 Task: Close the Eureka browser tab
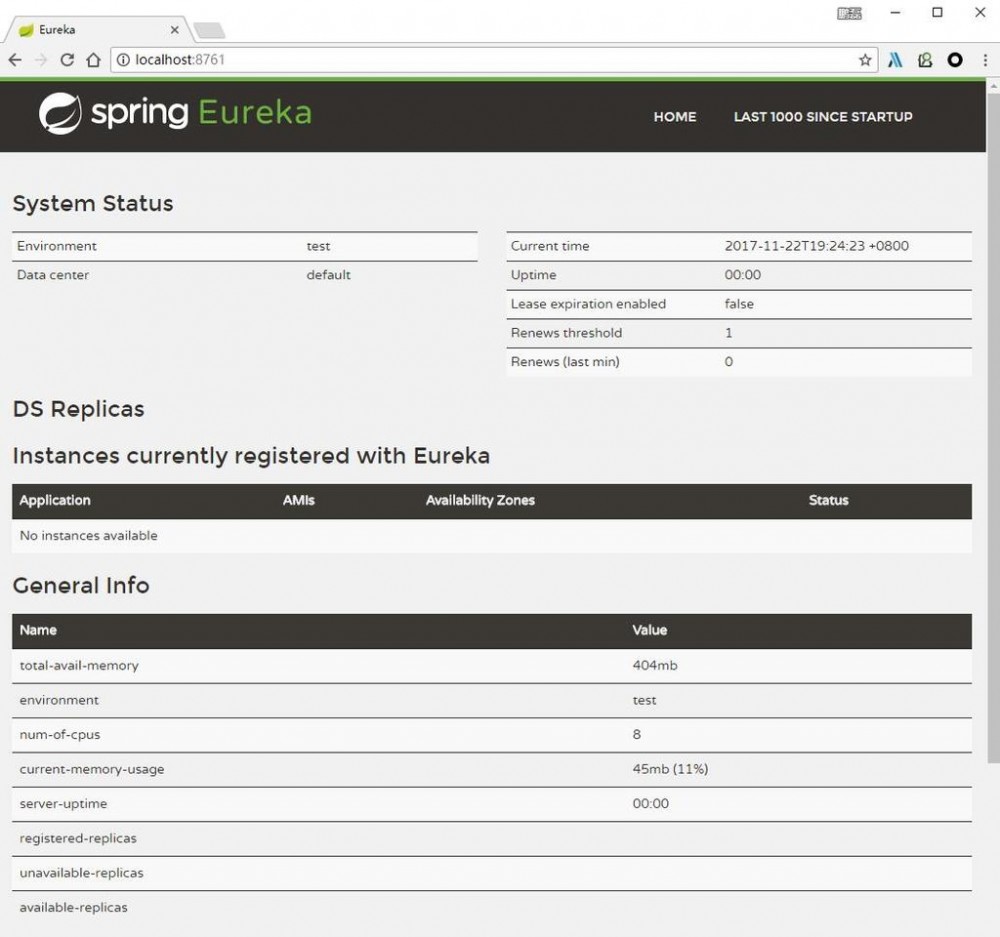point(175,30)
